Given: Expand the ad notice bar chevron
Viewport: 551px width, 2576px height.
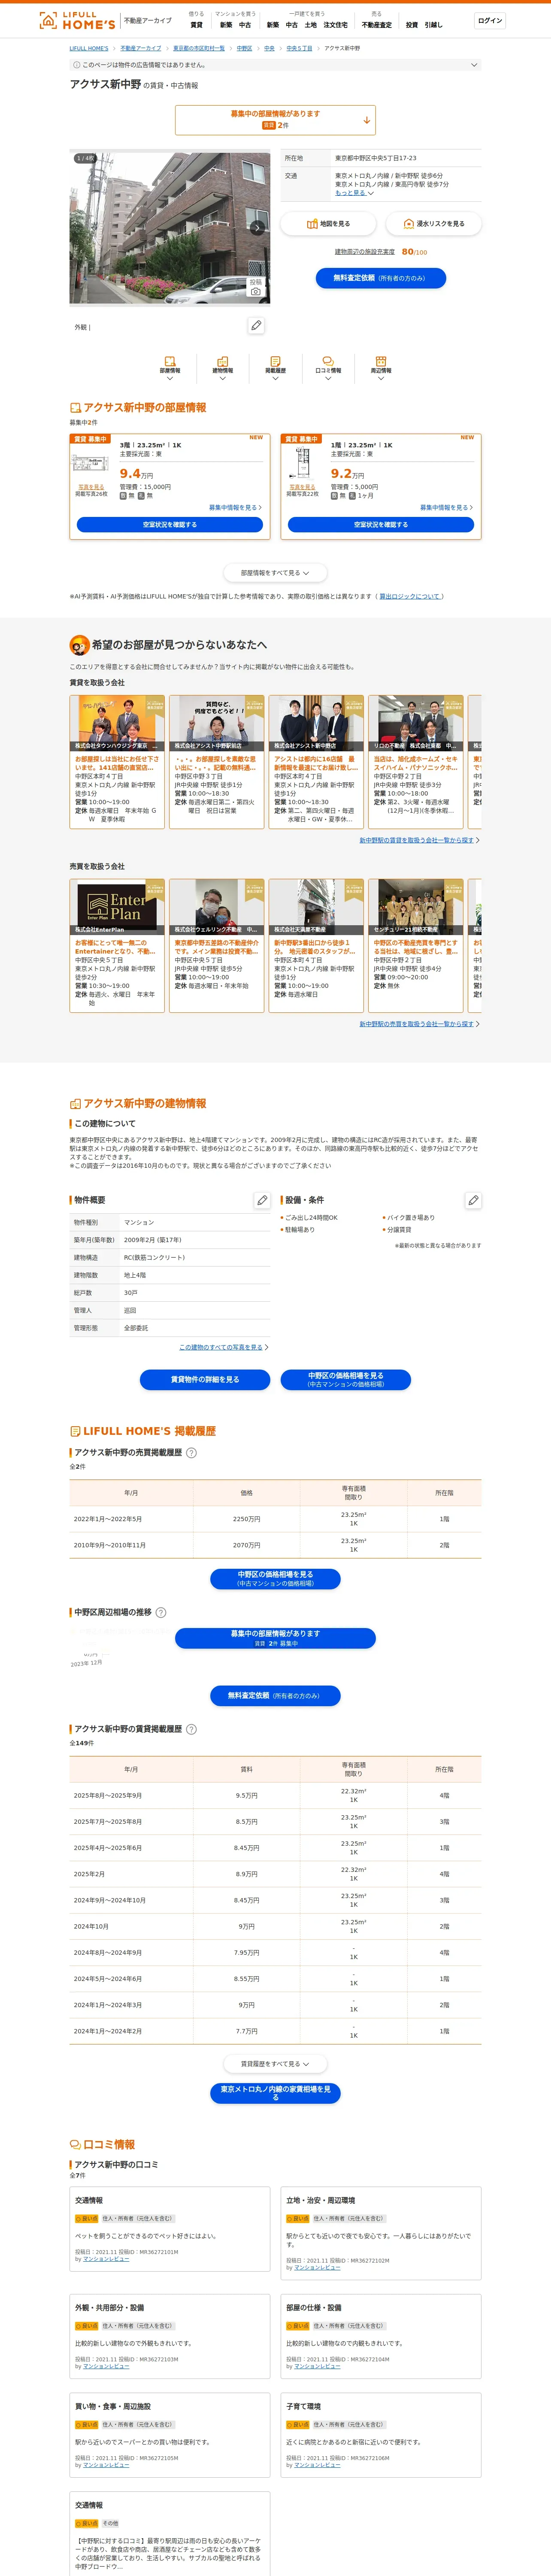Looking at the screenshot, I should [474, 65].
